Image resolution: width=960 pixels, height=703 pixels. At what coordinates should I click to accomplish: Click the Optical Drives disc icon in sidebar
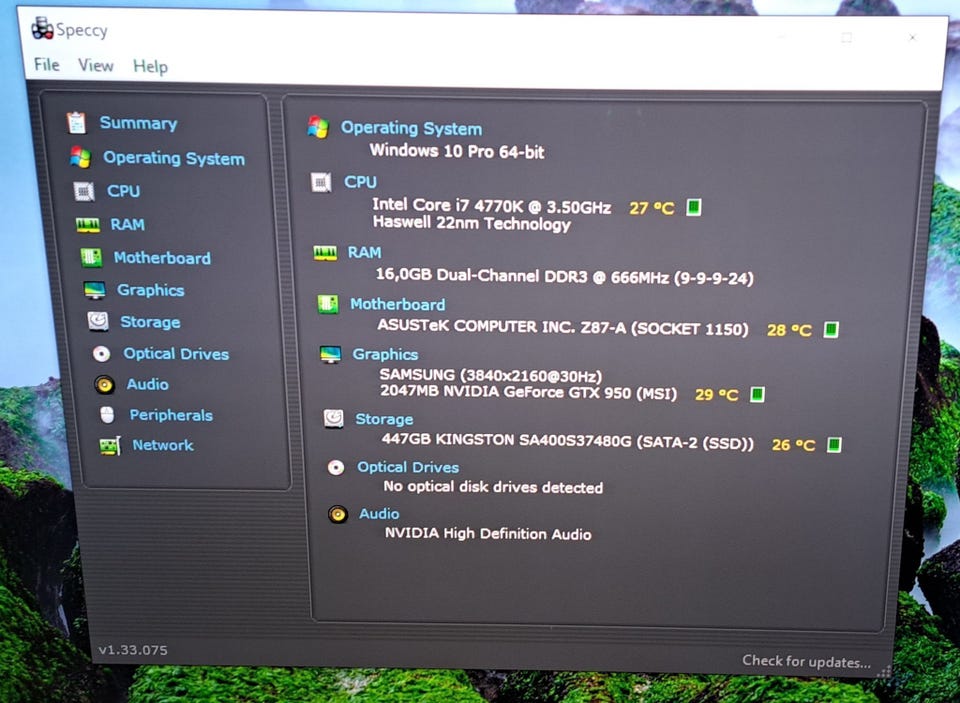102,353
